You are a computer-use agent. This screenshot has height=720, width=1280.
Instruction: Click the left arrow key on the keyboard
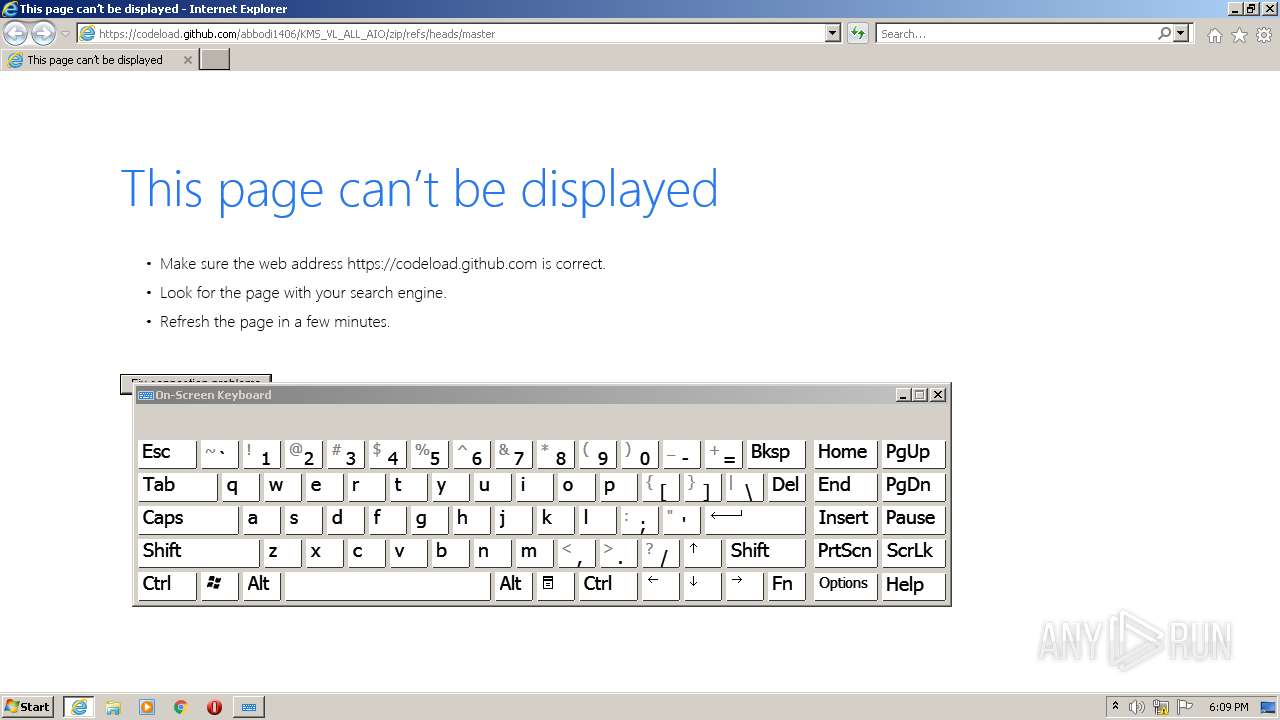[660, 585]
